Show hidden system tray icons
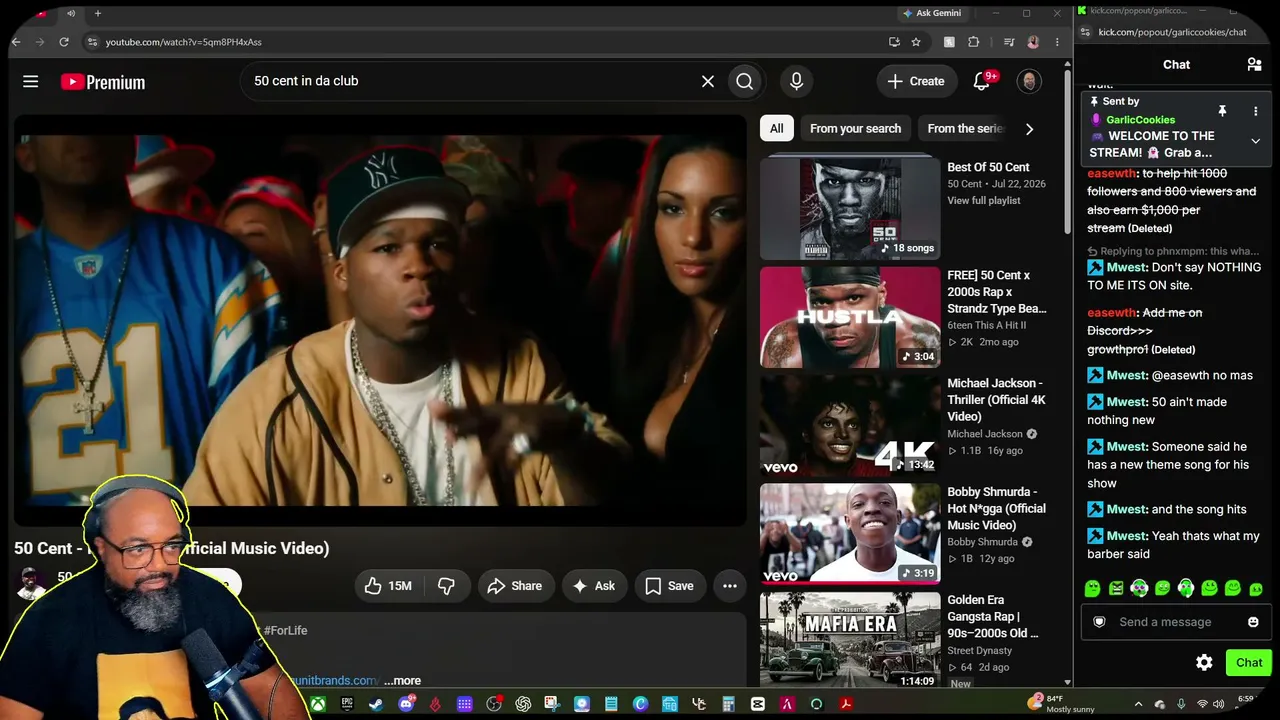This screenshot has height=720, width=1280. [1138, 704]
